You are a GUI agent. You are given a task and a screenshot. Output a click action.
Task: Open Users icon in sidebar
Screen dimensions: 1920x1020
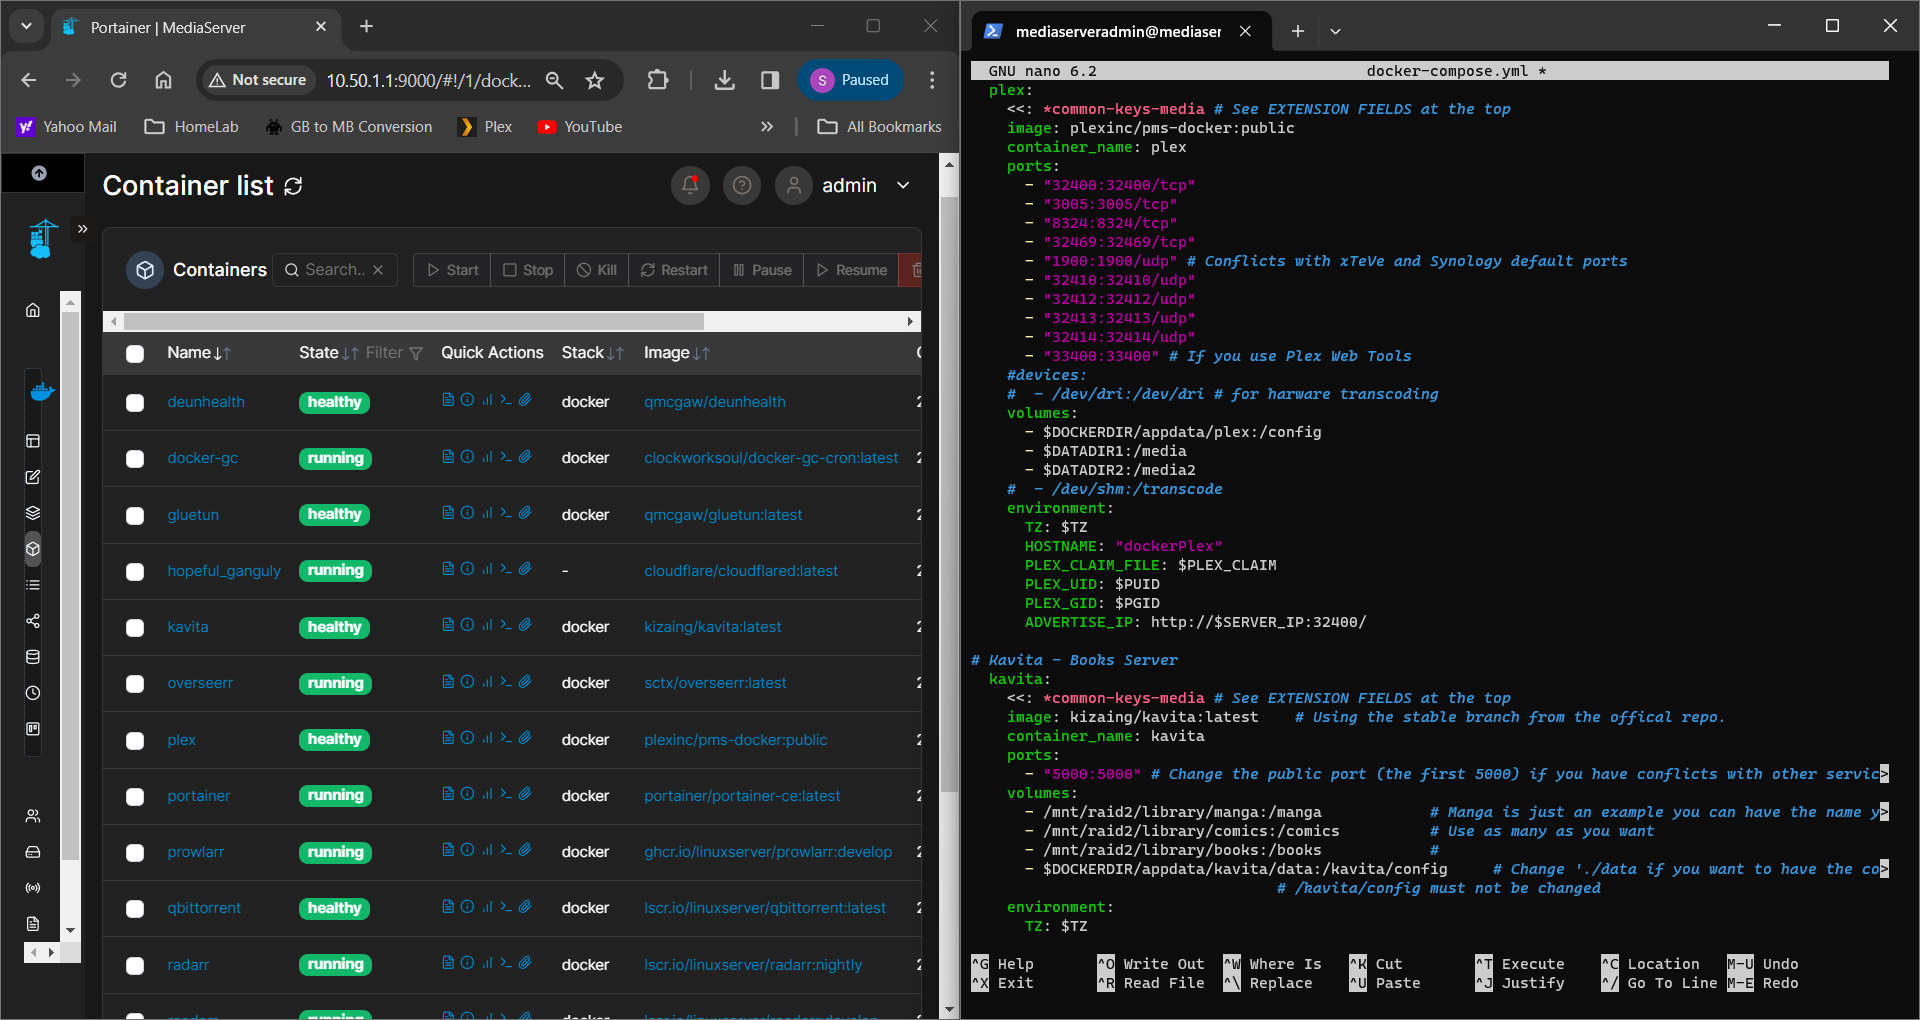33,816
